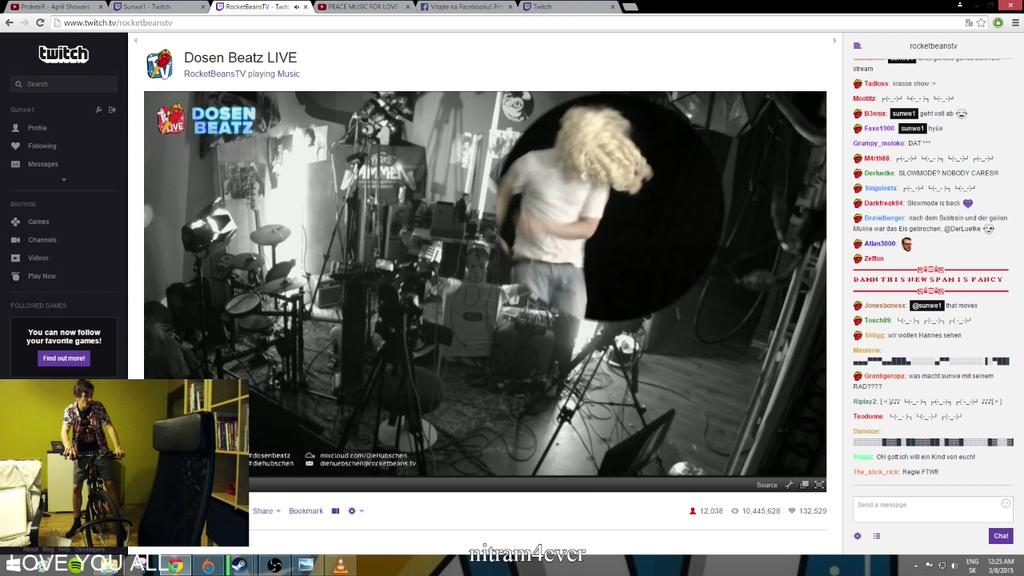Click chat username Grumpy_moloko
1024x576 pixels.
878,143
